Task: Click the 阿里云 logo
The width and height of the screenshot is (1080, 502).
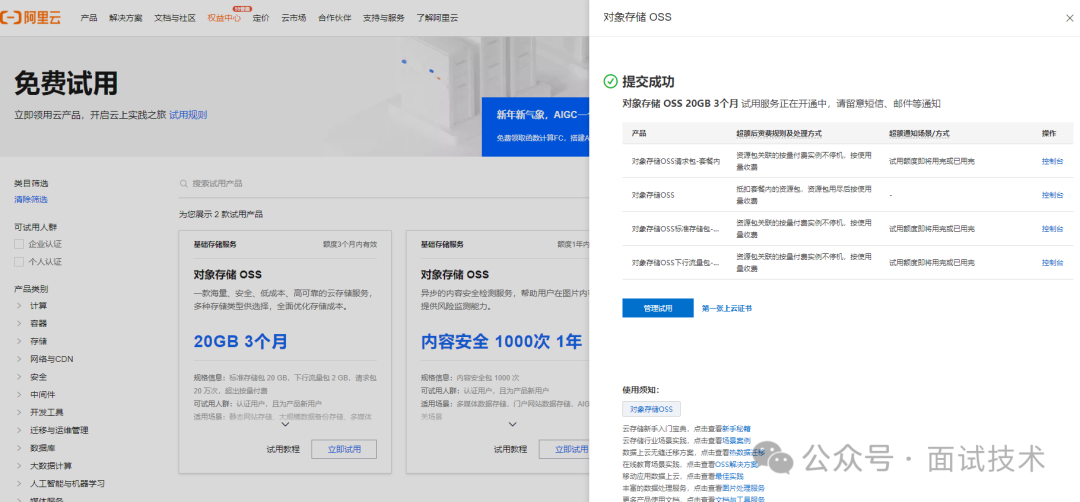Action: click(31, 18)
